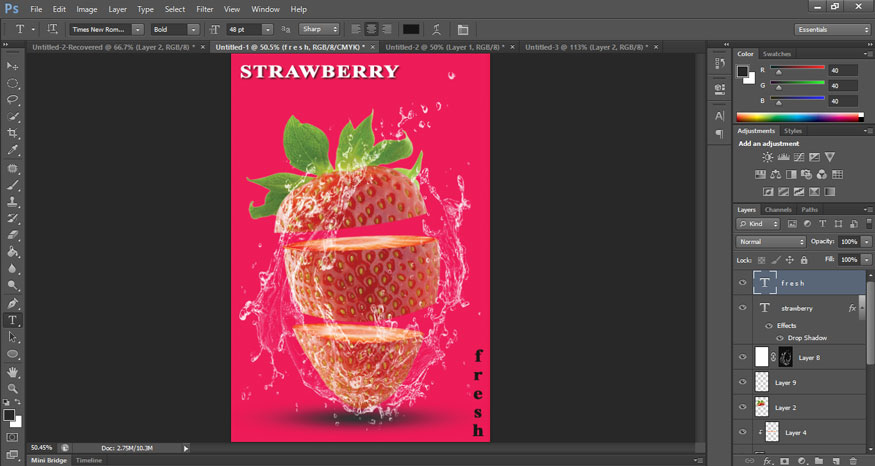Click the text color swatch in options bar

pyautogui.click(x=411, y=29)
